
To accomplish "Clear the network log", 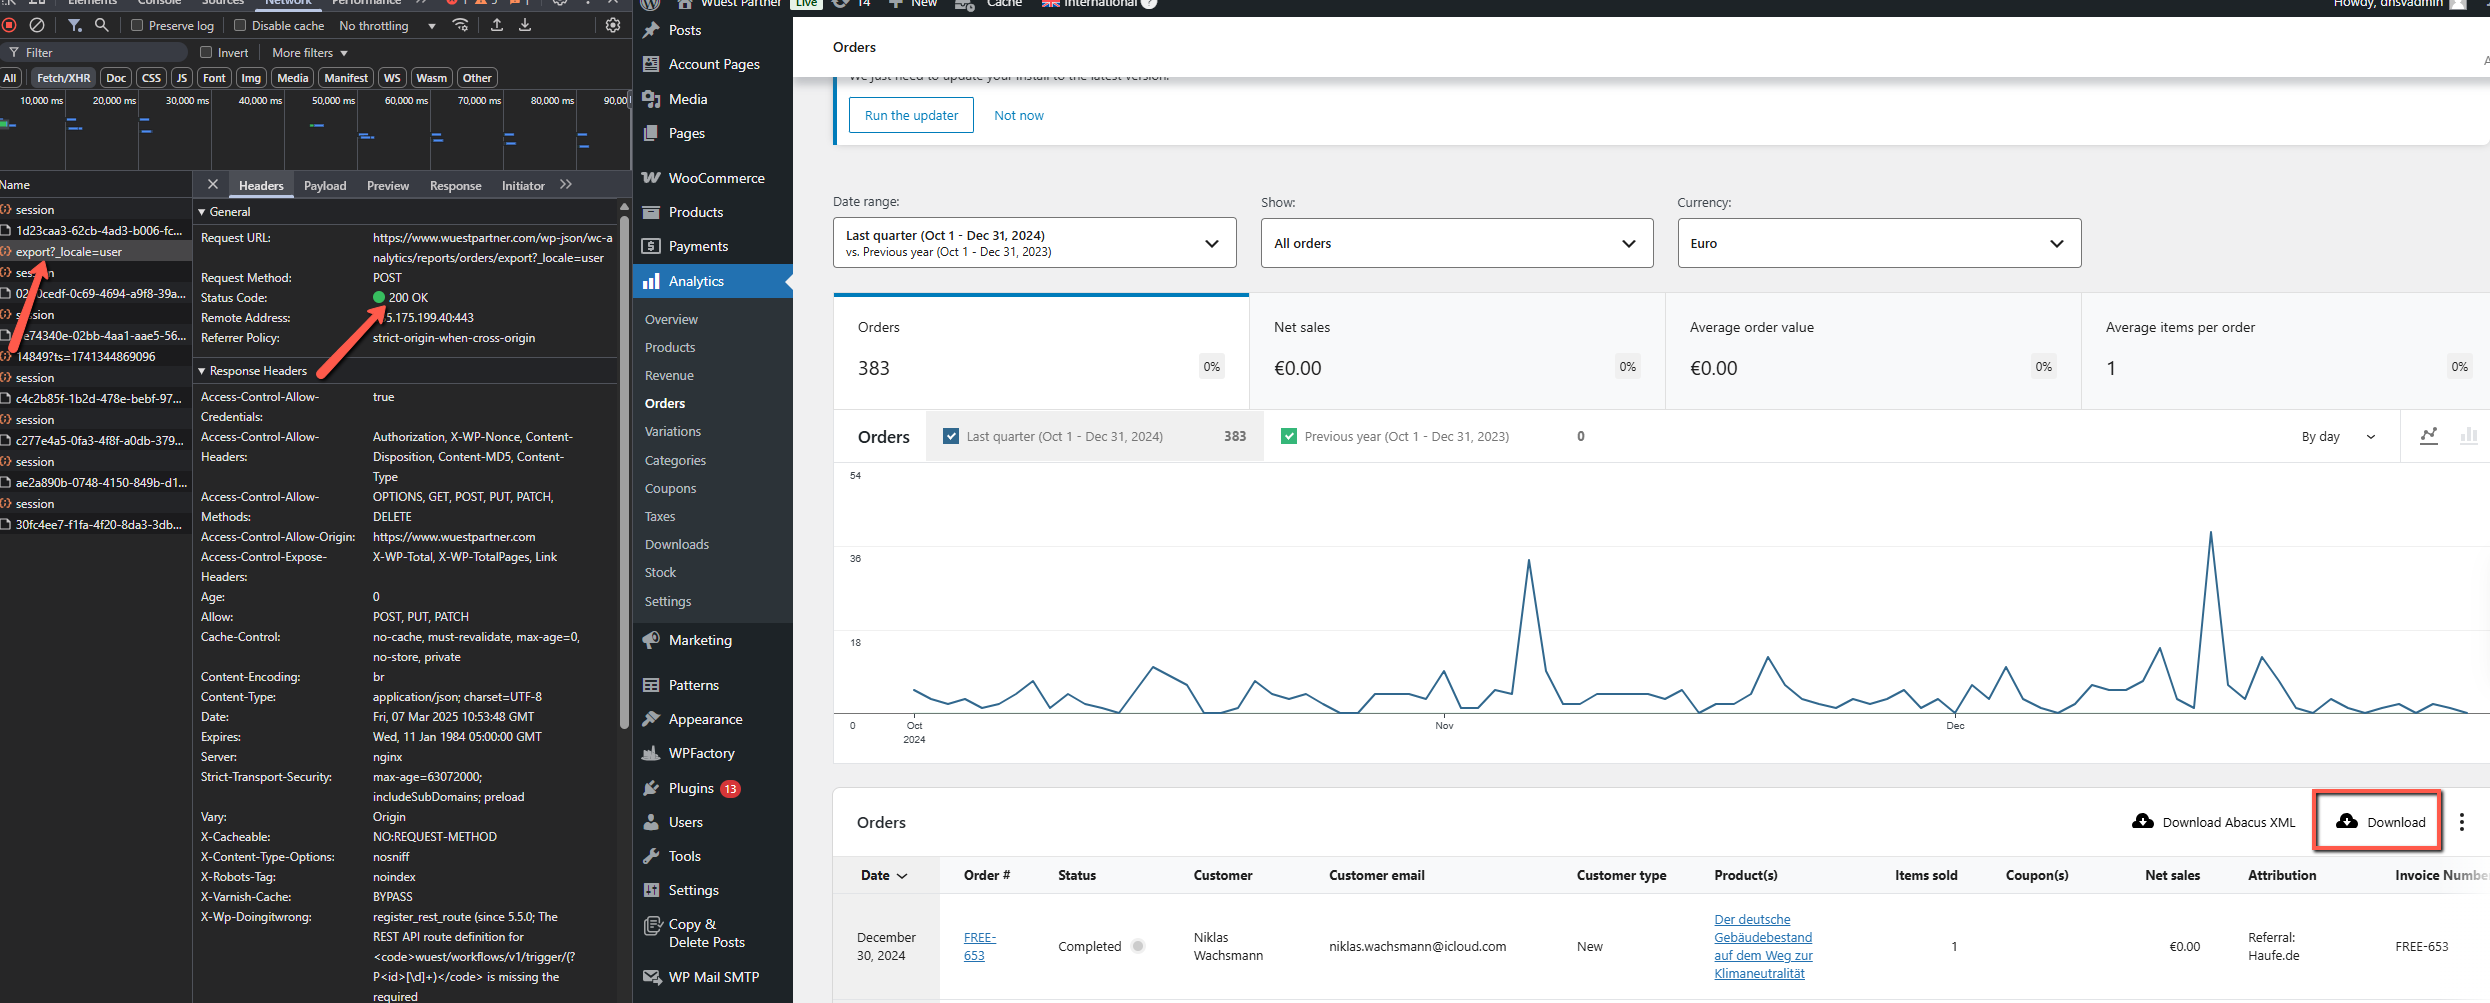I will pos(37,25).
